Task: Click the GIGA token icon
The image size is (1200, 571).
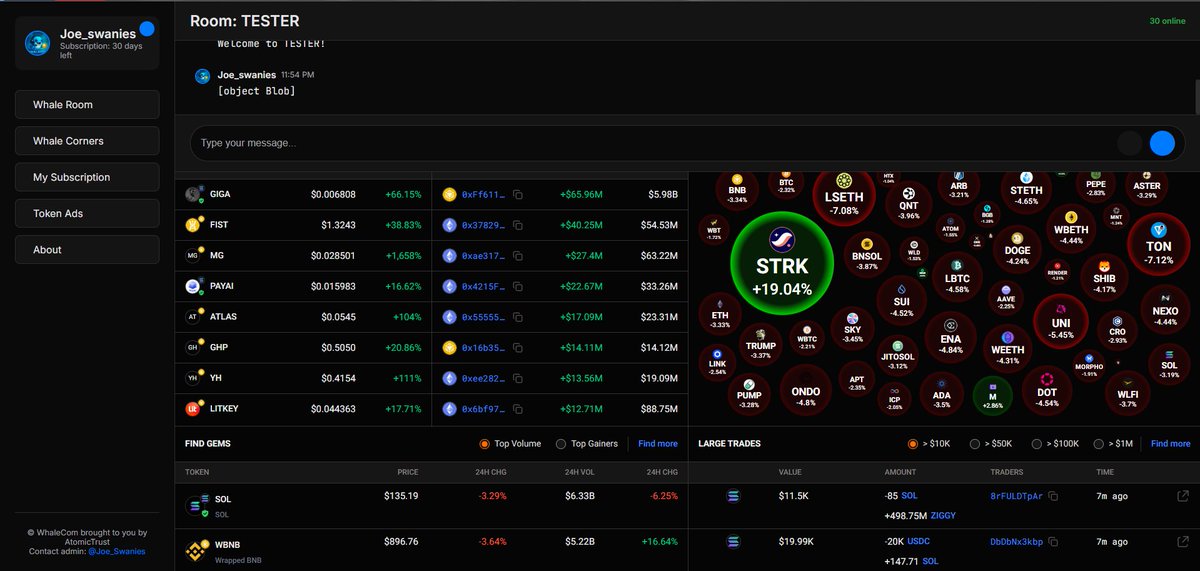Action: click(x=193, y=194)
